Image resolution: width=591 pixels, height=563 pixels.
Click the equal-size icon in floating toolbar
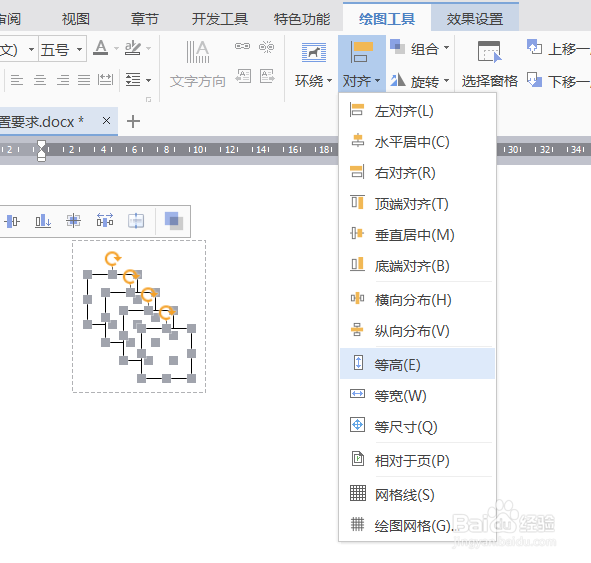point(136,221)
